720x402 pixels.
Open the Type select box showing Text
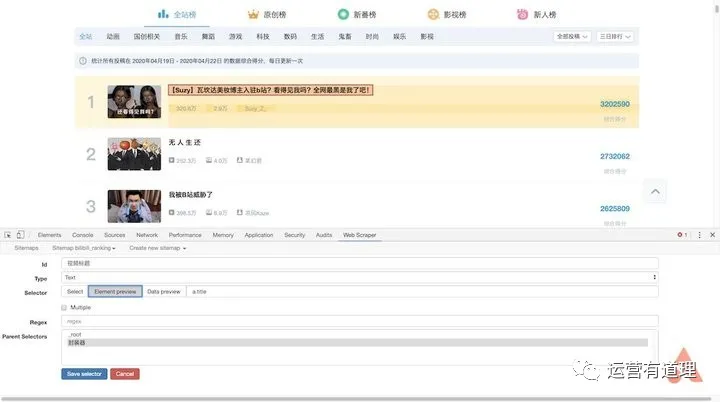(x=360, y=277)
